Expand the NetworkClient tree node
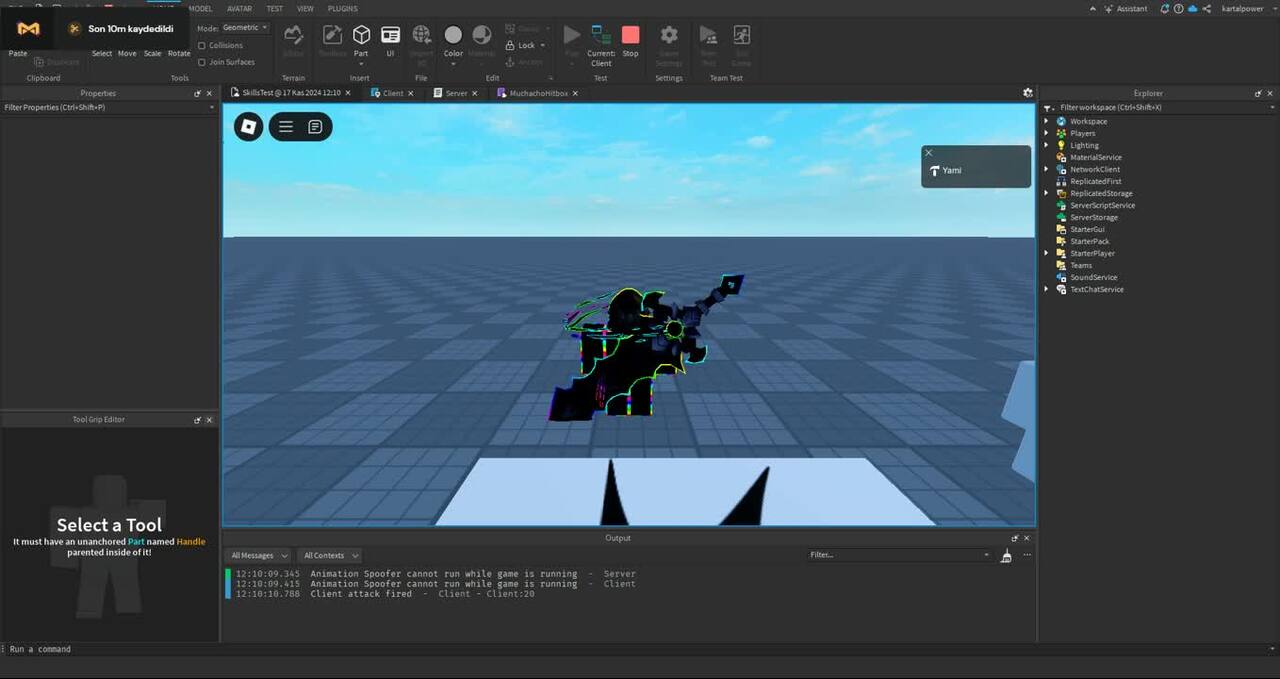The width and height of the screenshot is (1280, 679). pos(1047,169)
